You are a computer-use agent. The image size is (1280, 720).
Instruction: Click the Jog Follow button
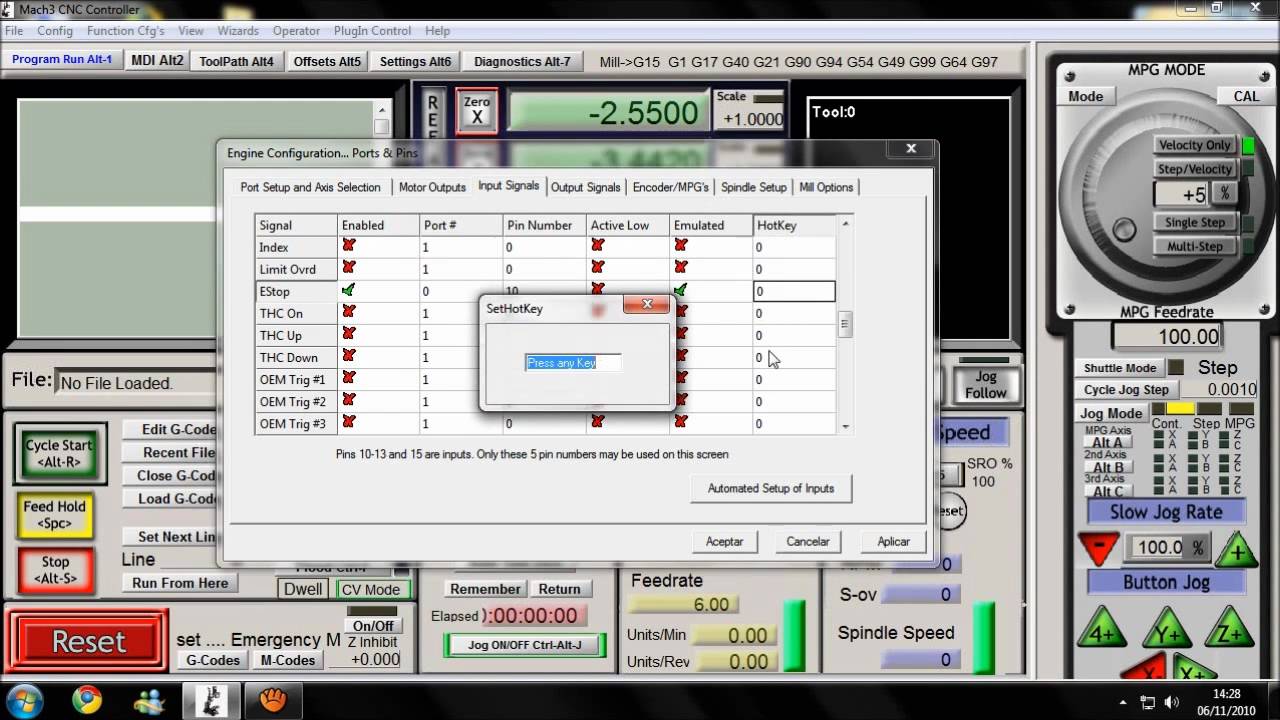(x=986, y=384)
